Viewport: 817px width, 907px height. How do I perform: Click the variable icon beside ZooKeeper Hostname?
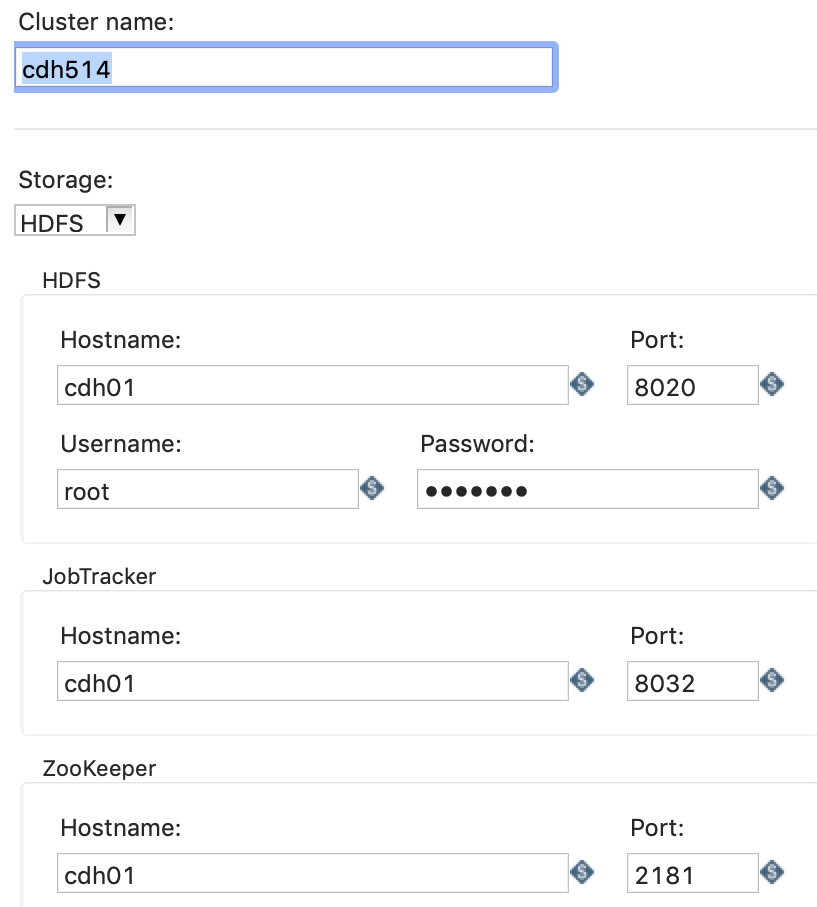[581, 873]
